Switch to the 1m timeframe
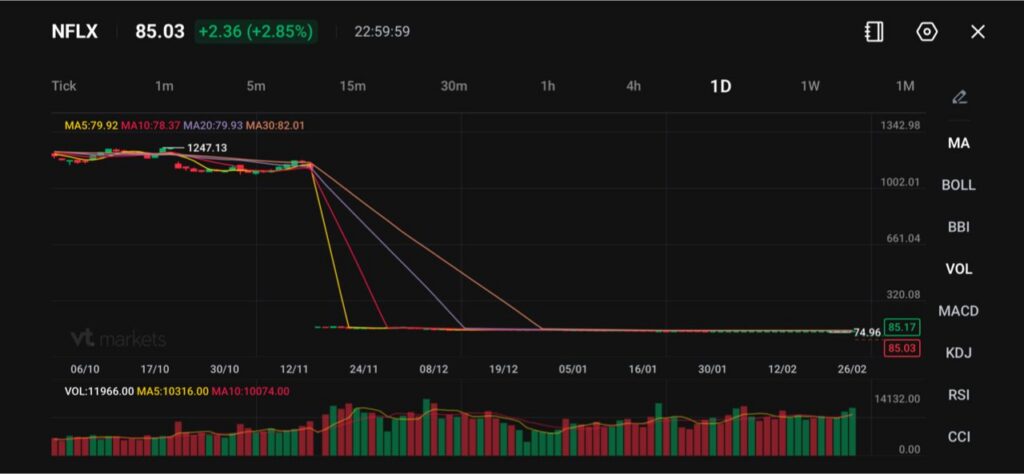 [164, 86]
